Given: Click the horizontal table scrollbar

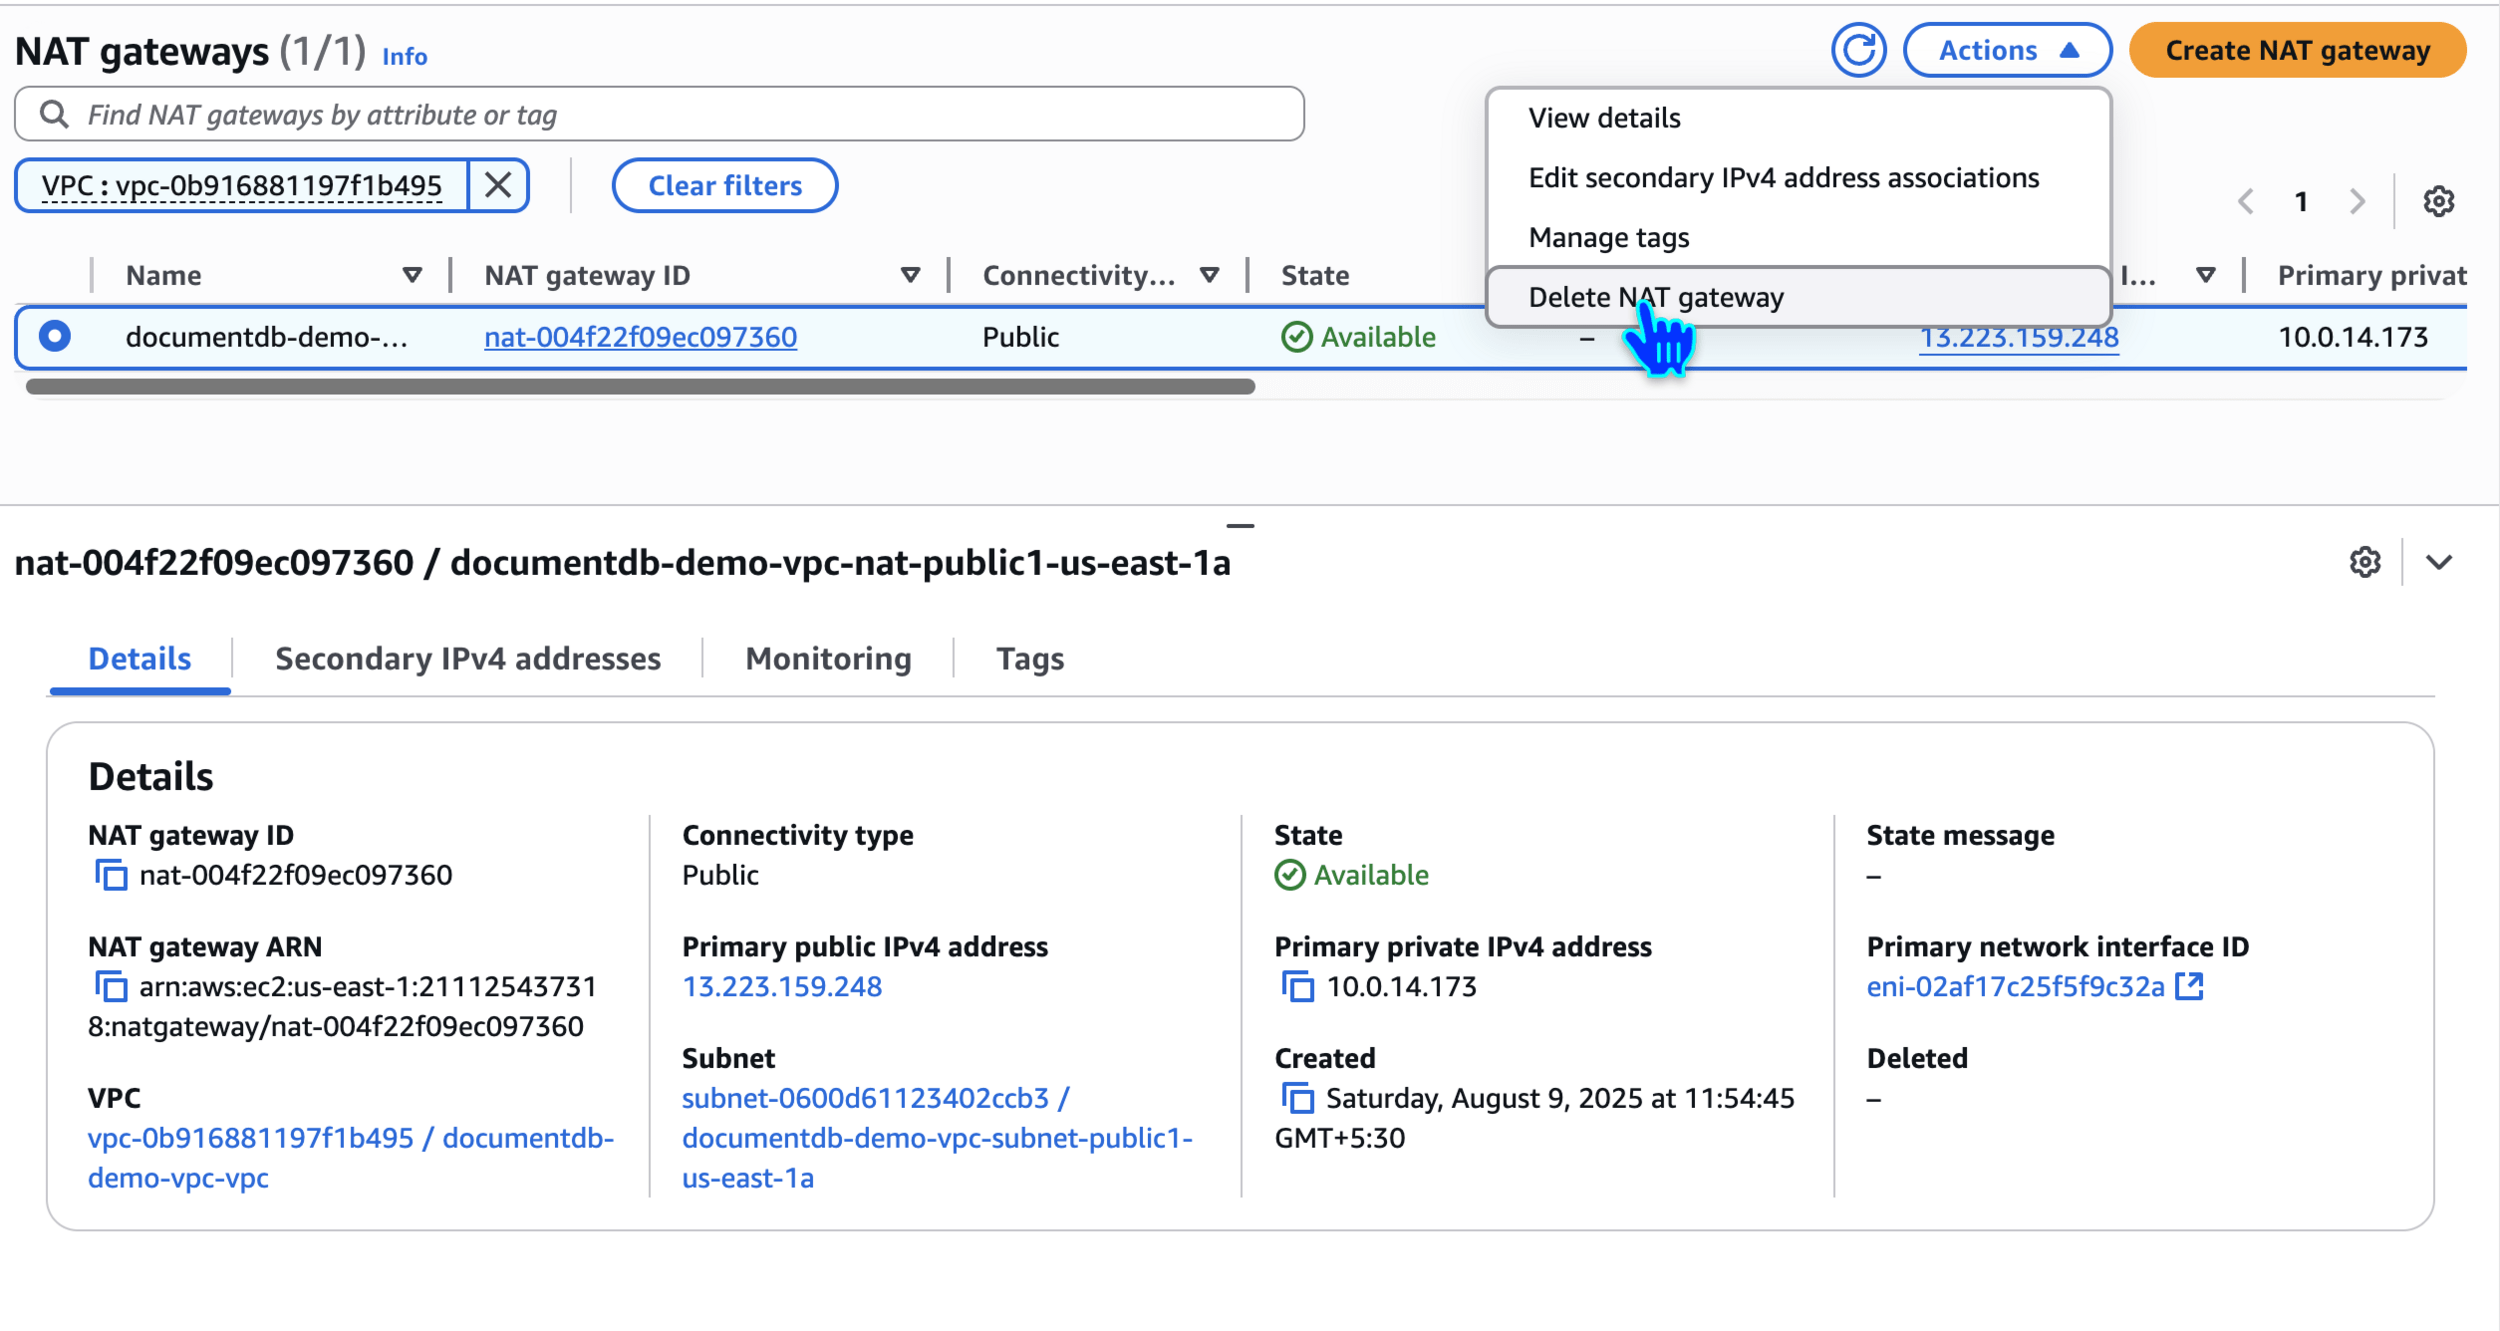Looking at the screenshot, I should [x=640, y=387].
